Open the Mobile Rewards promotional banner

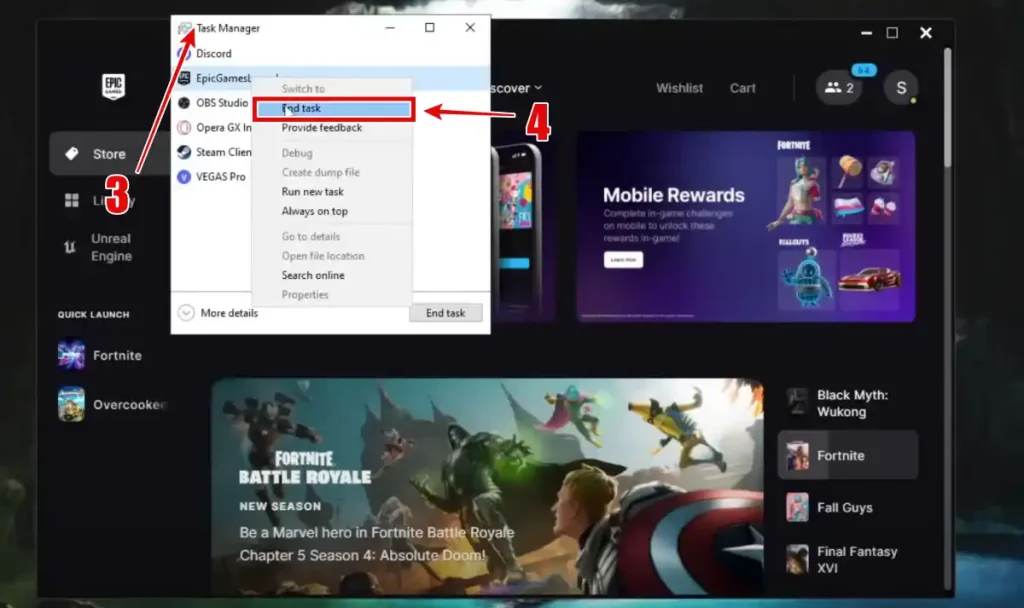click(x=746, y=227)
